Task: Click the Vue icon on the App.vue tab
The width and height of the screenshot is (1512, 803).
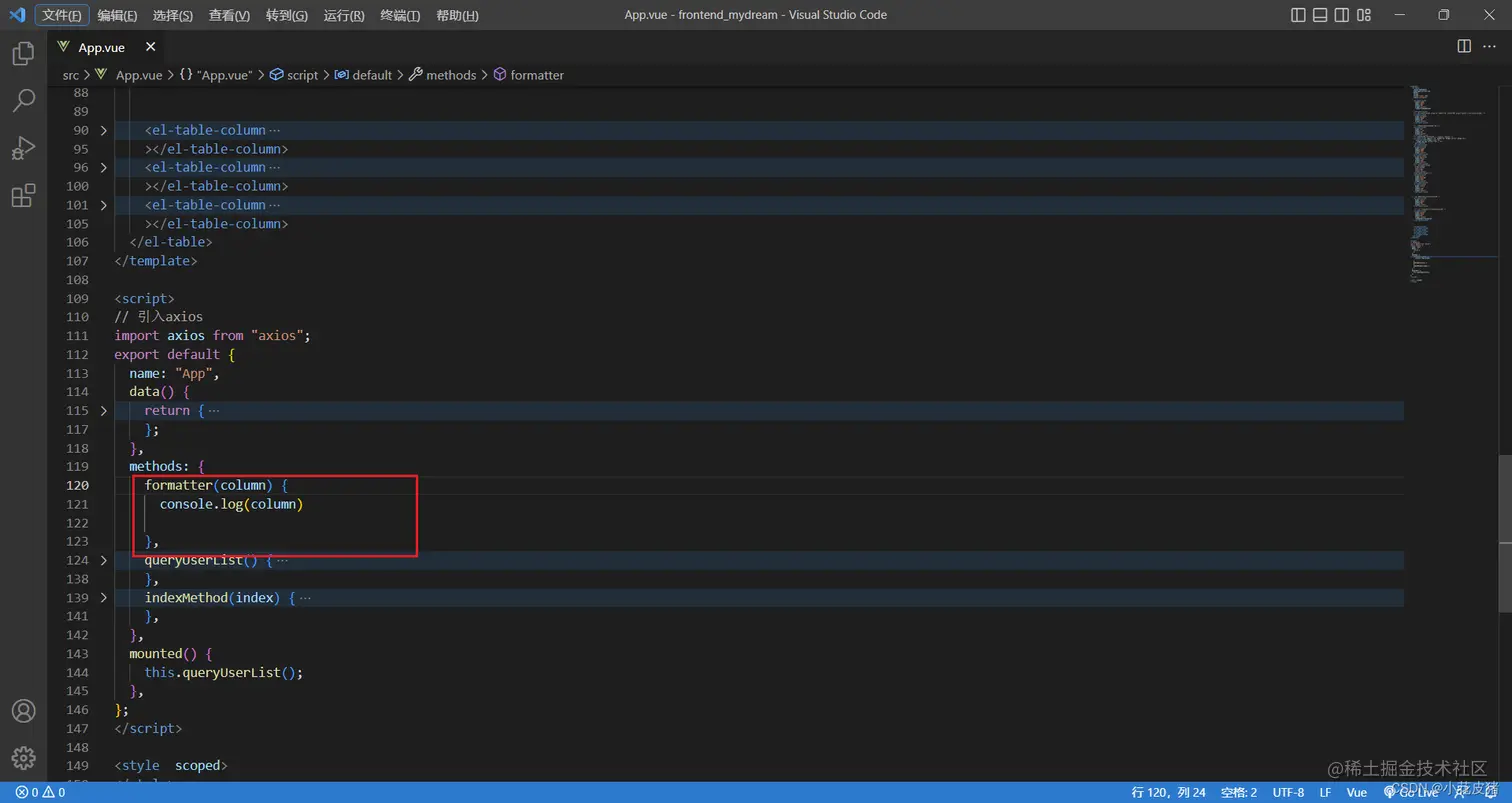Action: click(64, 47)
